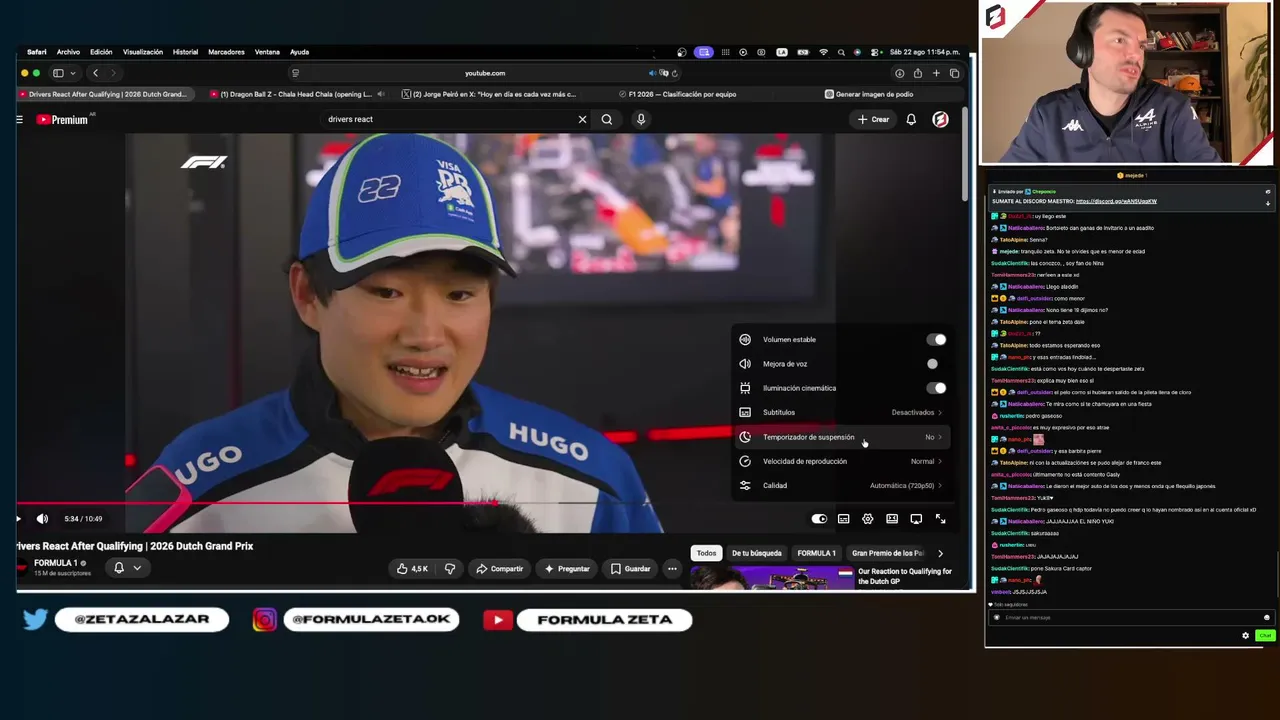
Task: Show next filter chips with arrow
Action: (x=940, y=553)
